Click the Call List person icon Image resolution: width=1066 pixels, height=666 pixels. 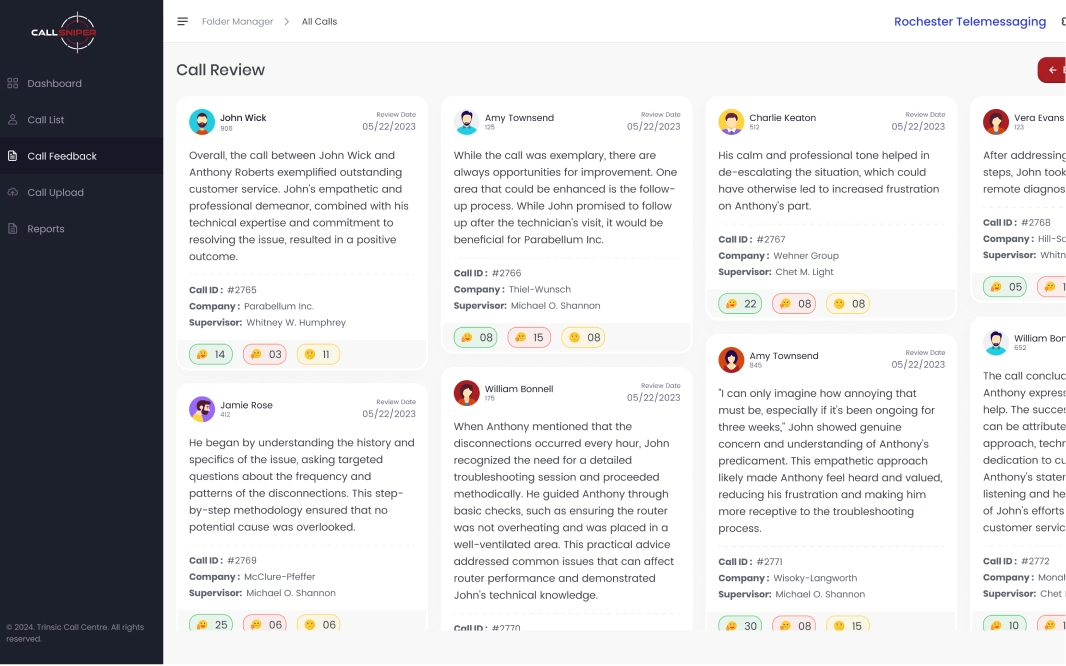pos(13,120)
